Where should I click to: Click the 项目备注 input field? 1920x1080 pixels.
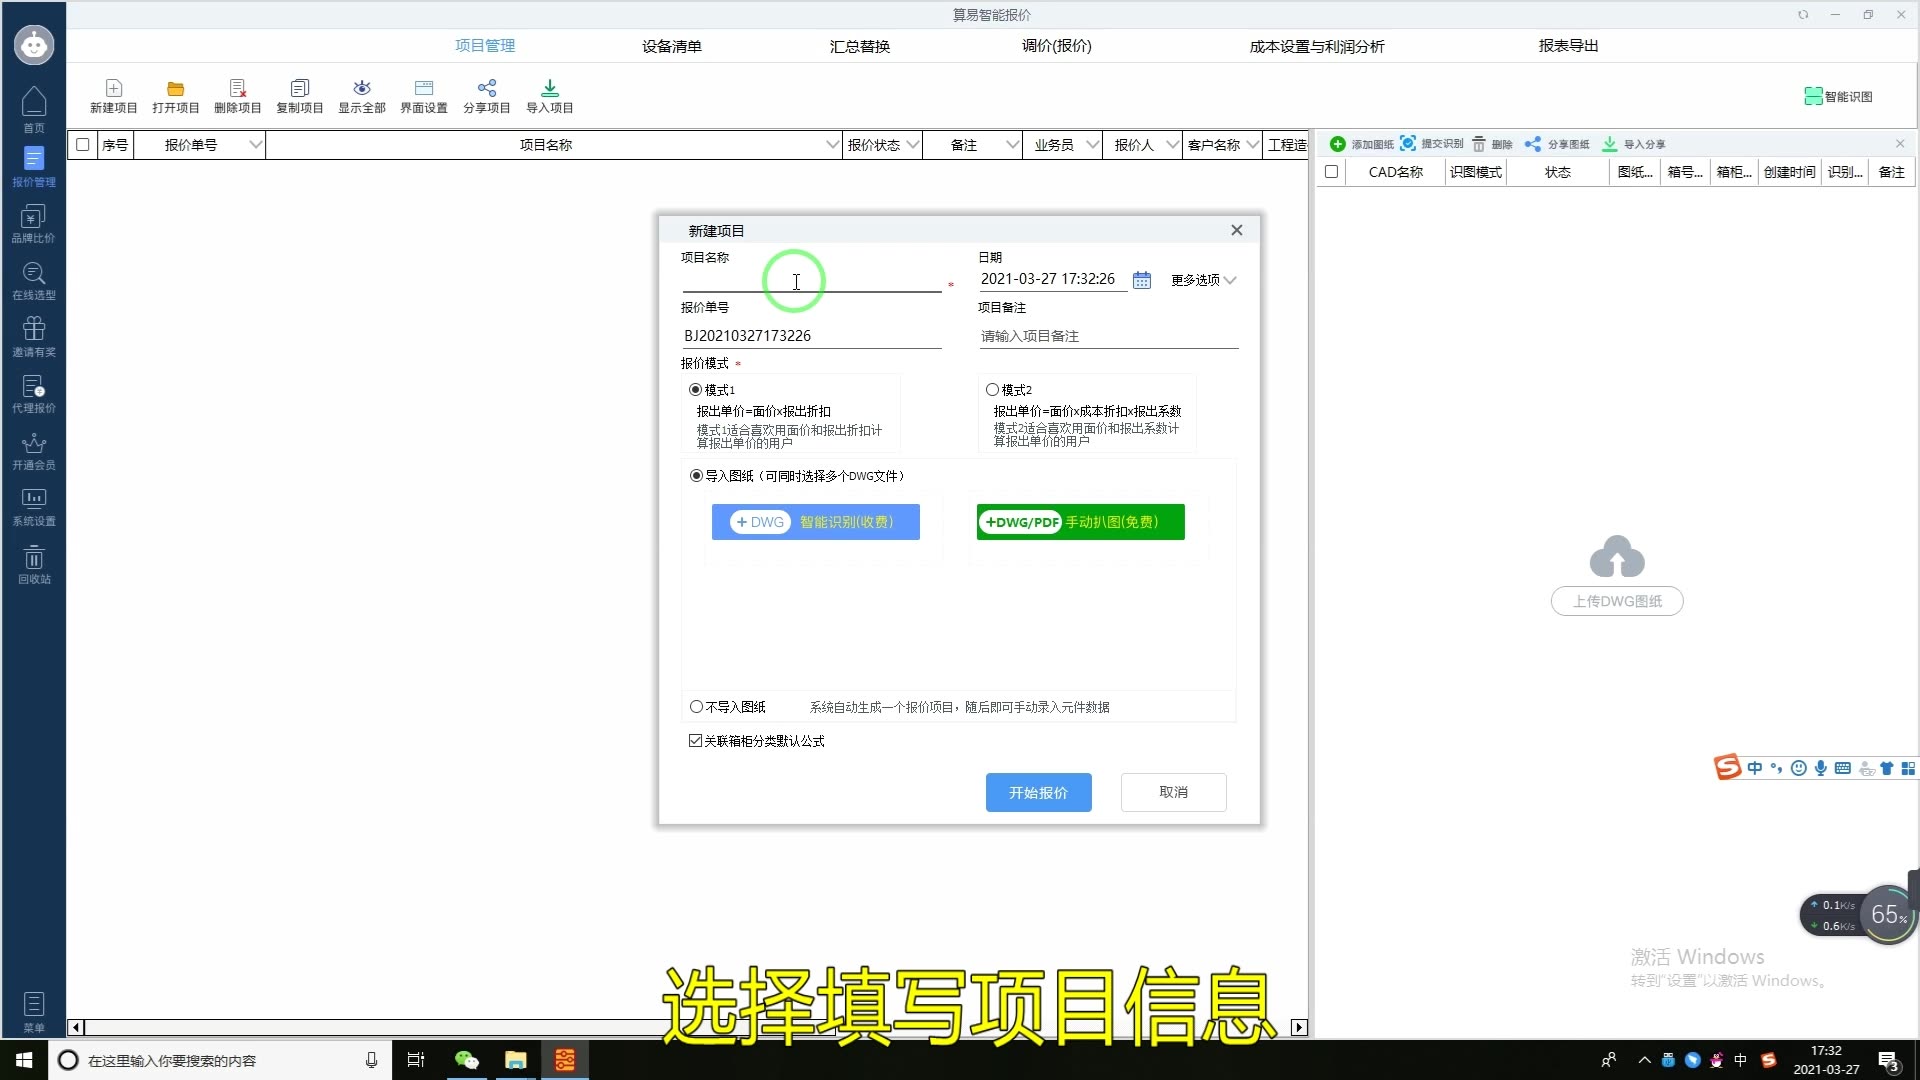pos(1108,336)
